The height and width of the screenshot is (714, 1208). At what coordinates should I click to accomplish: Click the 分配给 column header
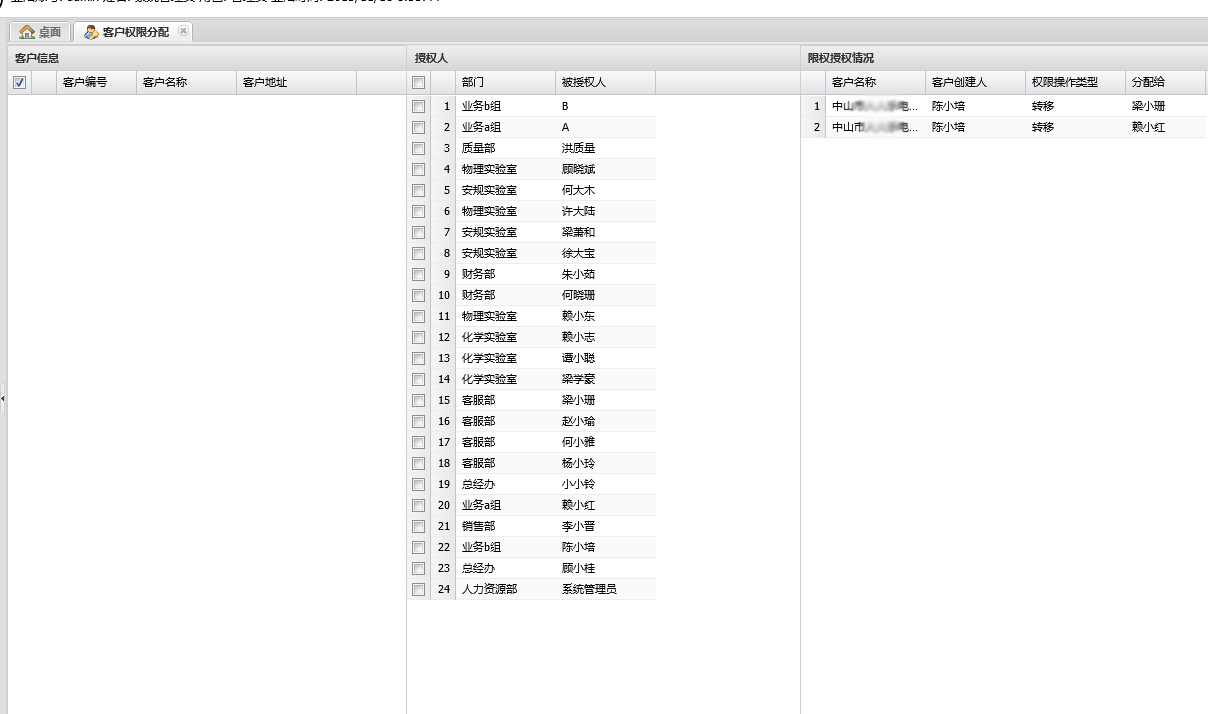click(1148, 83)
